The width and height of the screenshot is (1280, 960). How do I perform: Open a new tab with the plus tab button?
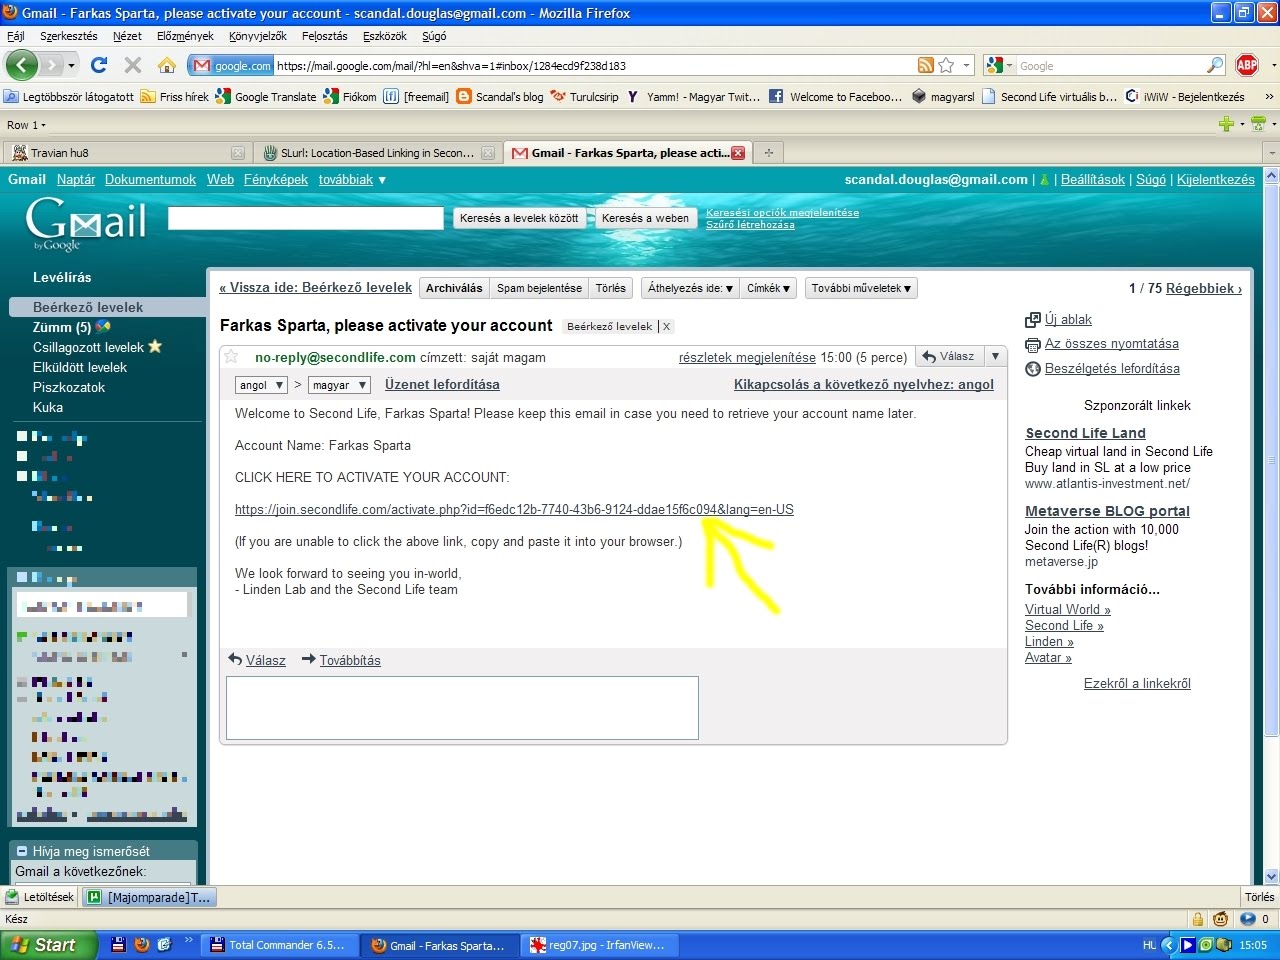tap(769, 153)
